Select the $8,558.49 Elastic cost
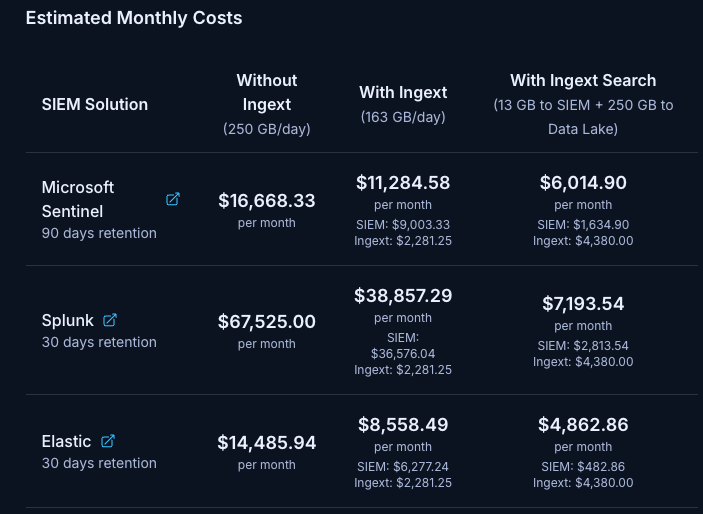Screen dimensions: 703x514 point(403,424)
